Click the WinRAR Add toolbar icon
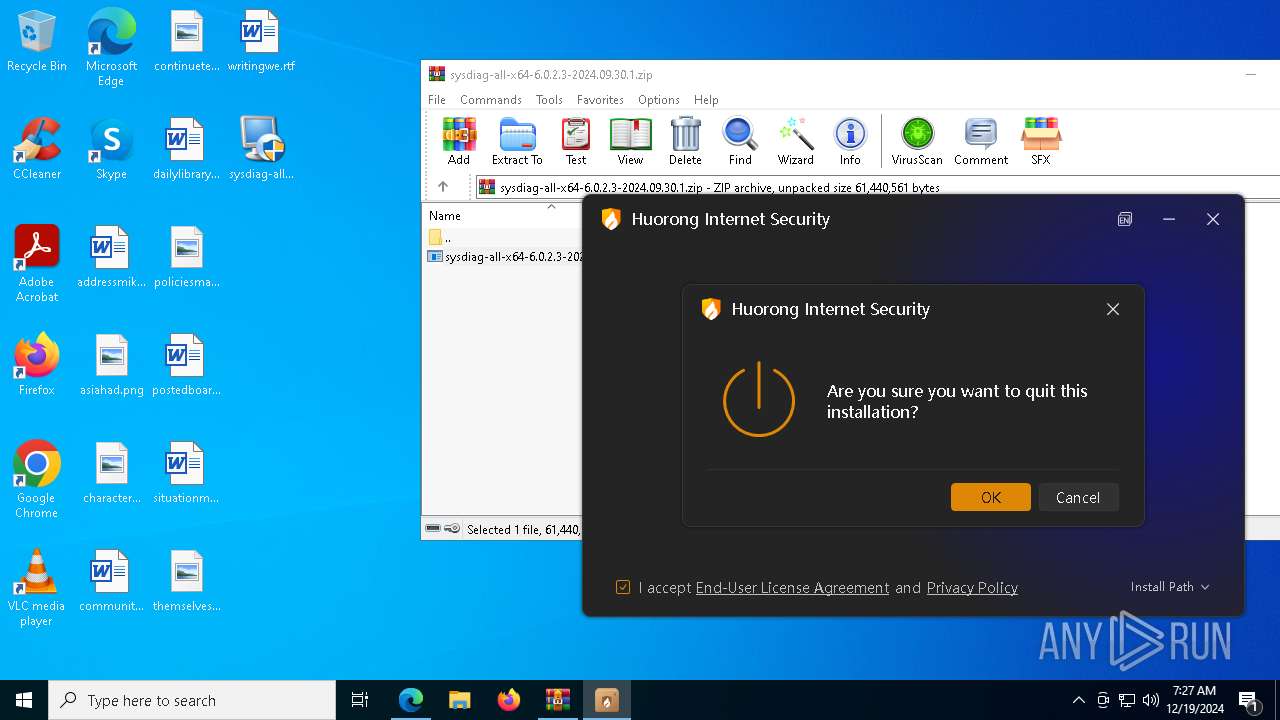The width and height of the screenshot is (1280, 720). click(459, 141)
